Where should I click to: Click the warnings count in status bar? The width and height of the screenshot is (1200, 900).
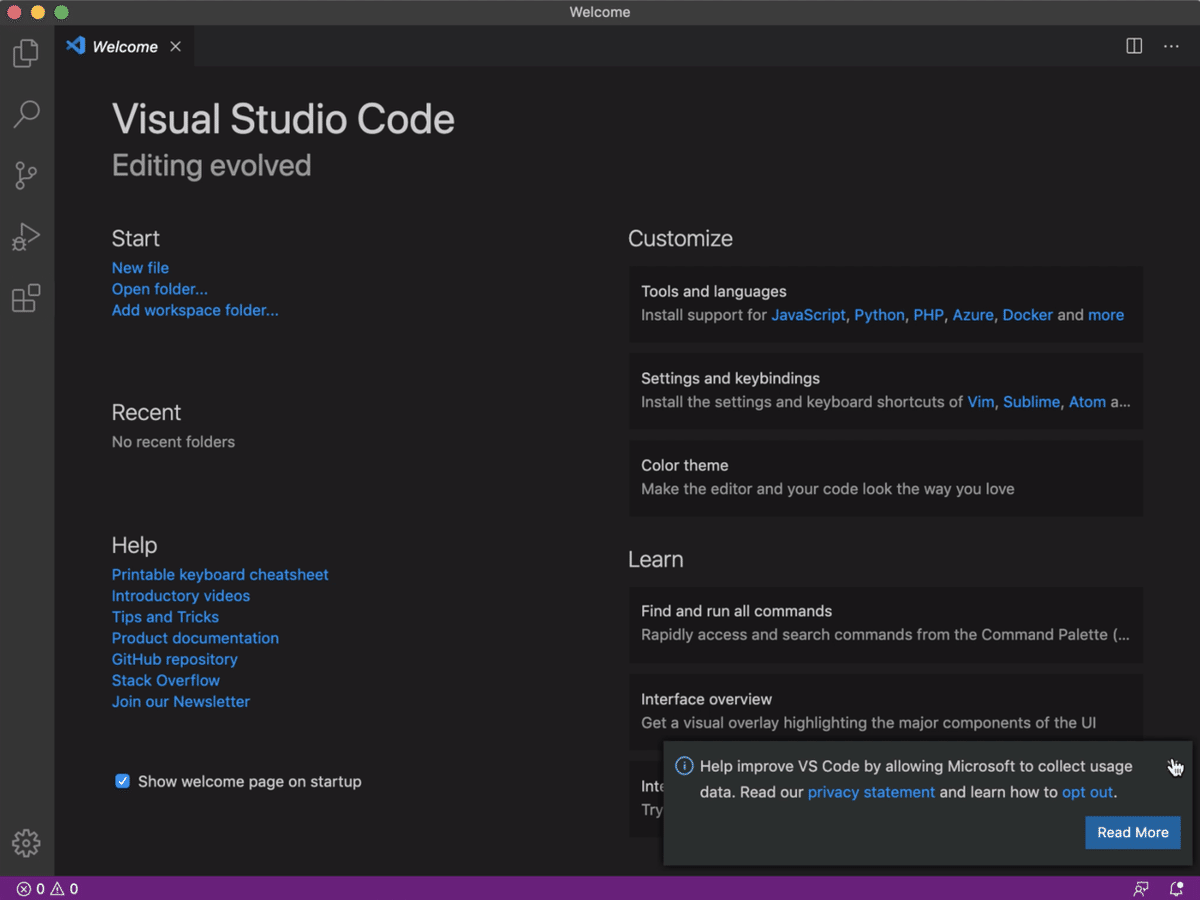coord(64,888)
